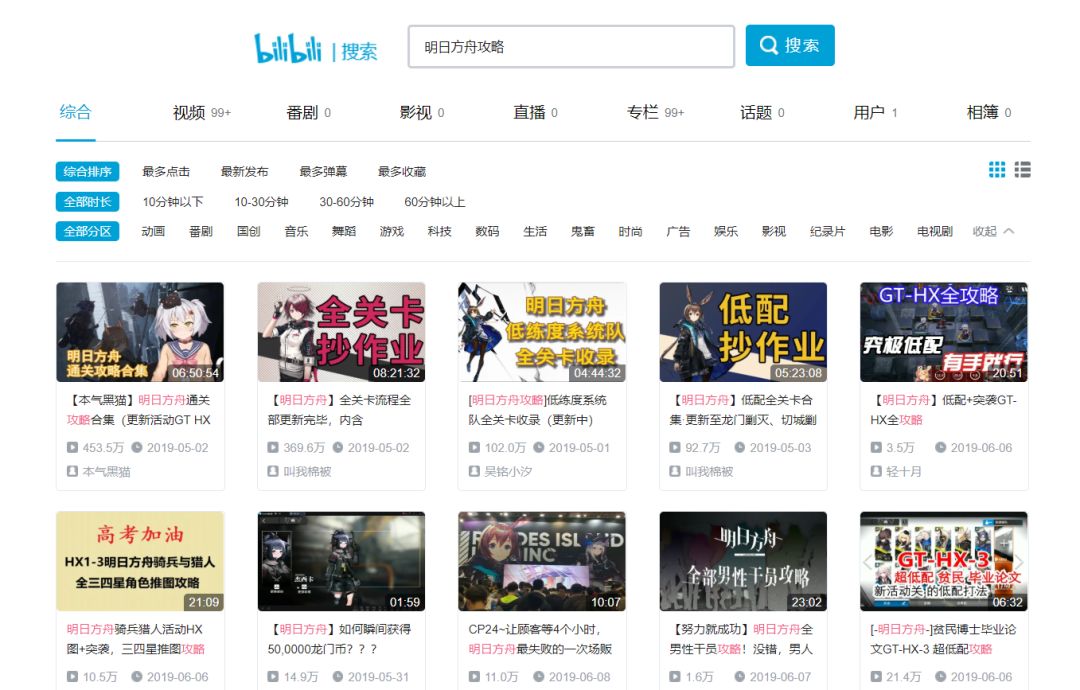Viewport: 1080px width, 690px height.
Task: Sort results by 最多点击
Action: tap(166, 171)
